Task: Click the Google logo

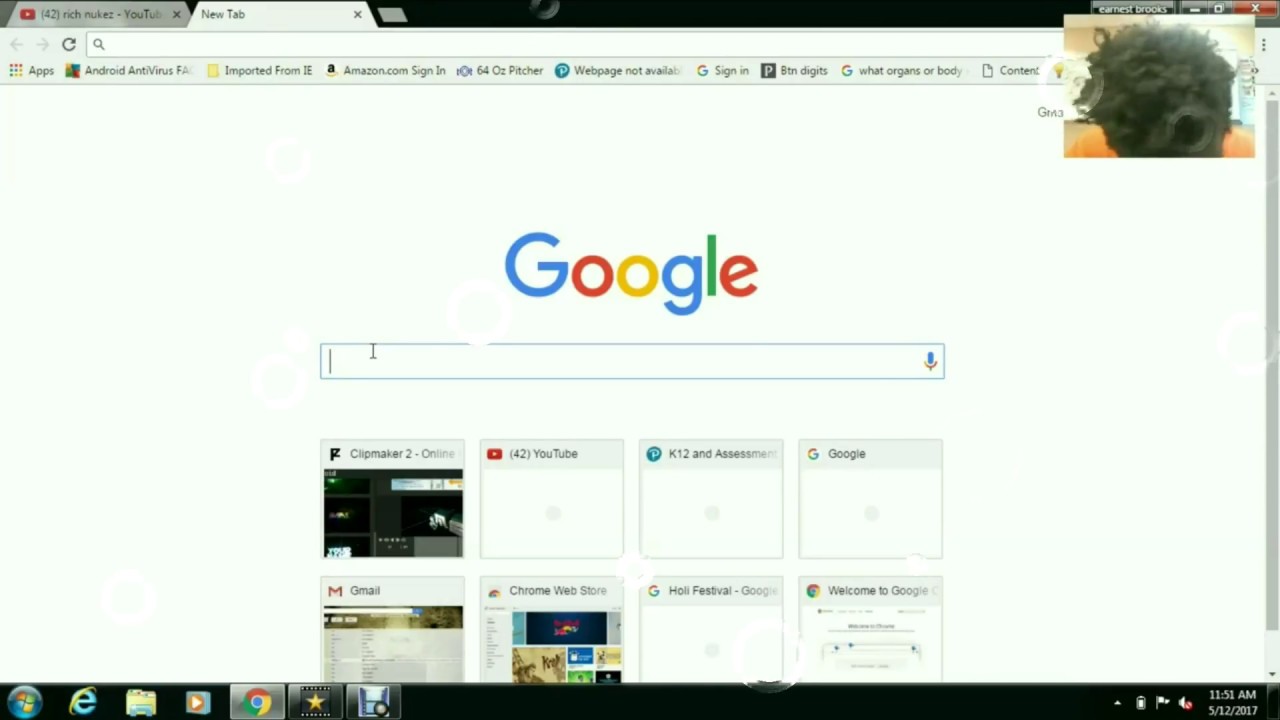Action: (631, 273)
